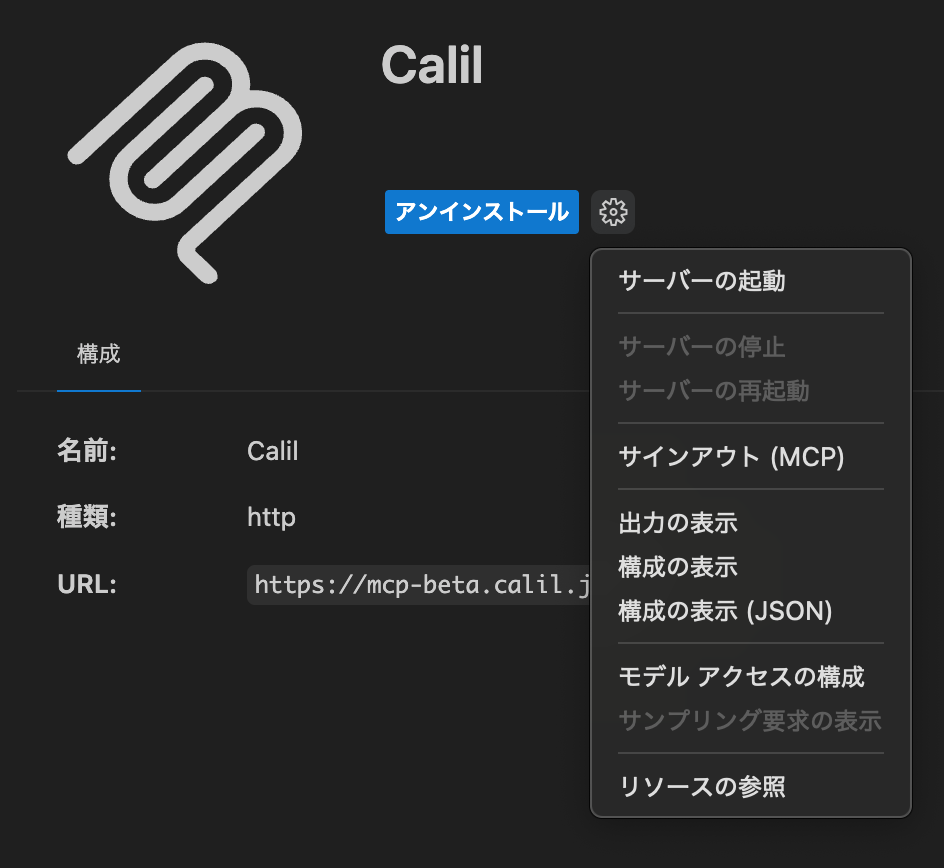Select 構成の表示 to view configuration
The width and height of the screenshot is (944, 868).
click(x=678, y=567)
